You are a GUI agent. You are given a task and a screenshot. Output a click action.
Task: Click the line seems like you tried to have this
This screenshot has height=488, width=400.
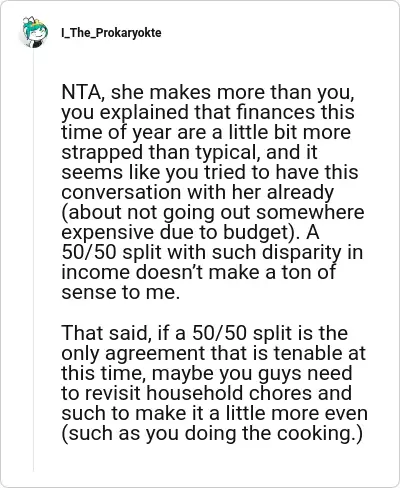pos(210,172)
